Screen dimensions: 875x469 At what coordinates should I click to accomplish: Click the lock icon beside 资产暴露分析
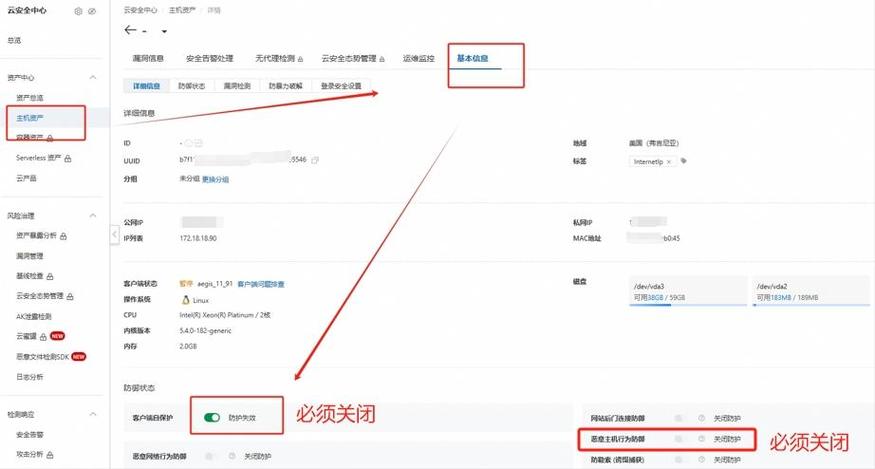pos(63,236)
